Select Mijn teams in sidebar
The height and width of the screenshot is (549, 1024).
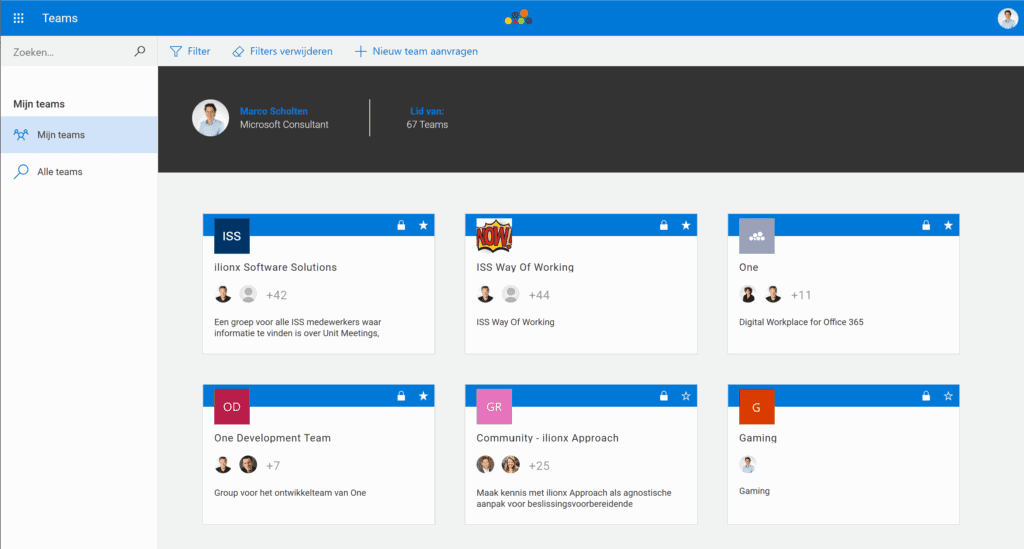pos(60,135)
